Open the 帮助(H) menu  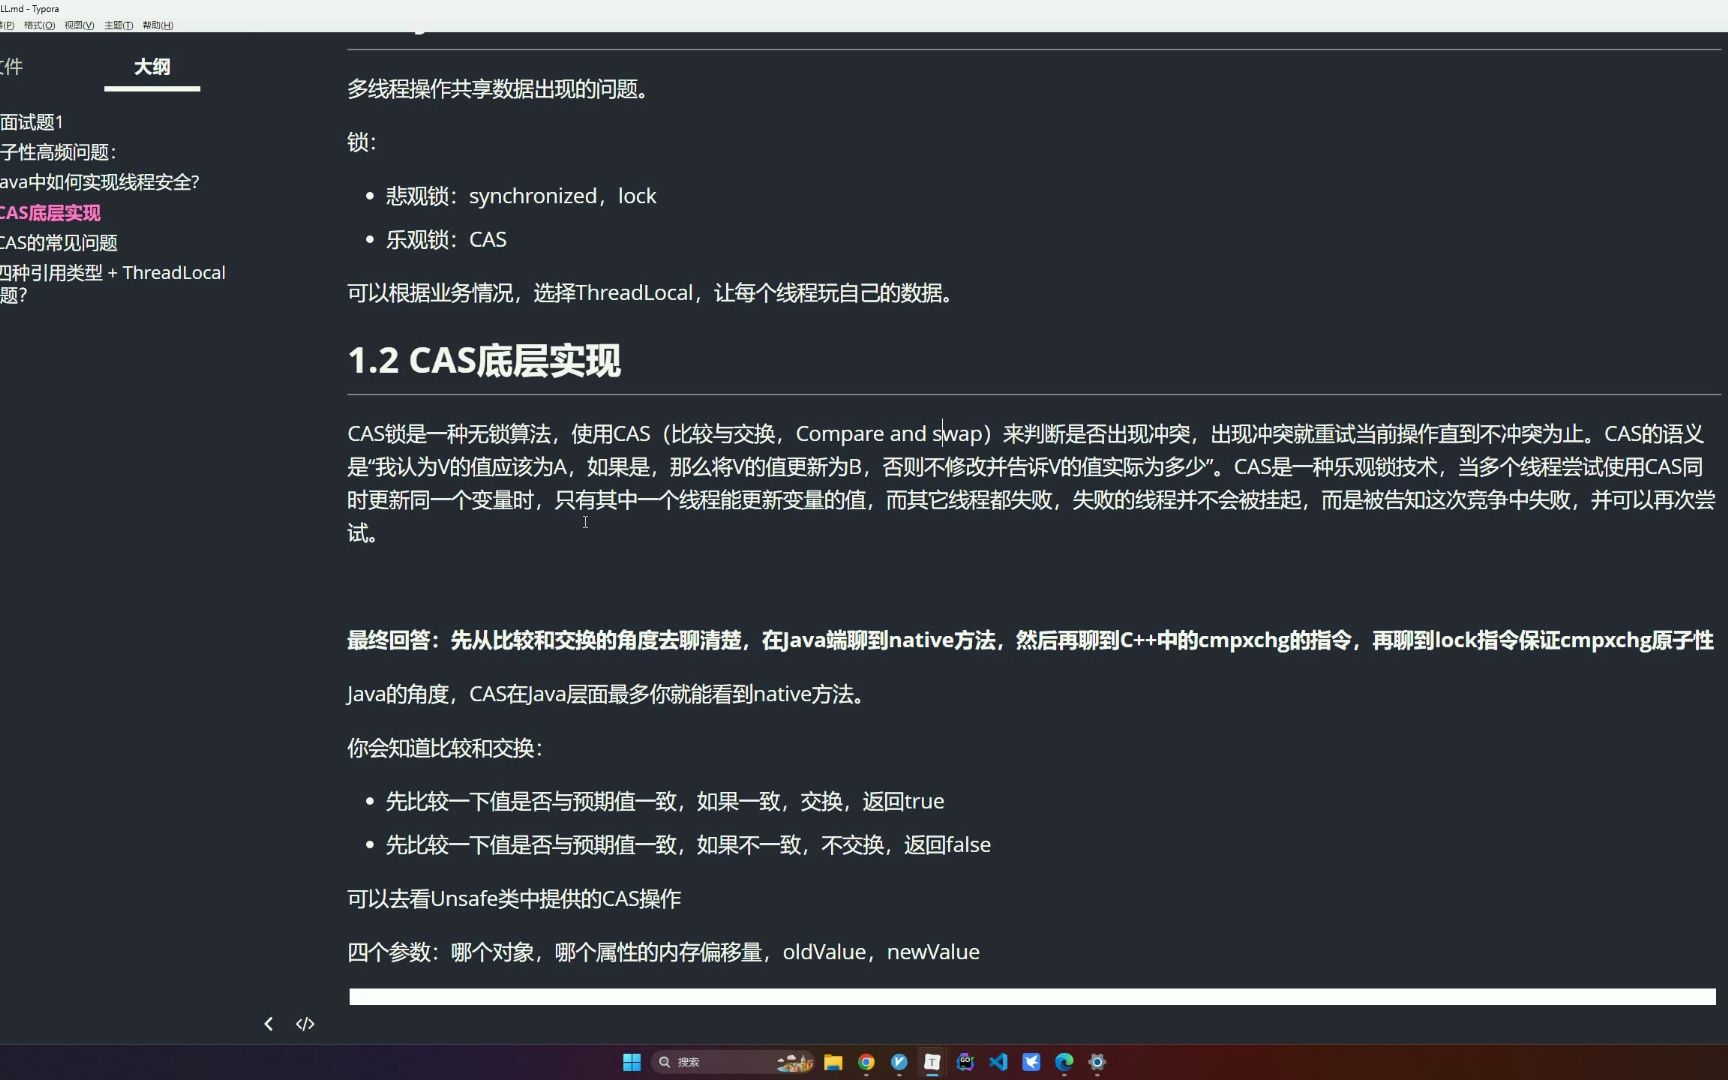(158, 25)
